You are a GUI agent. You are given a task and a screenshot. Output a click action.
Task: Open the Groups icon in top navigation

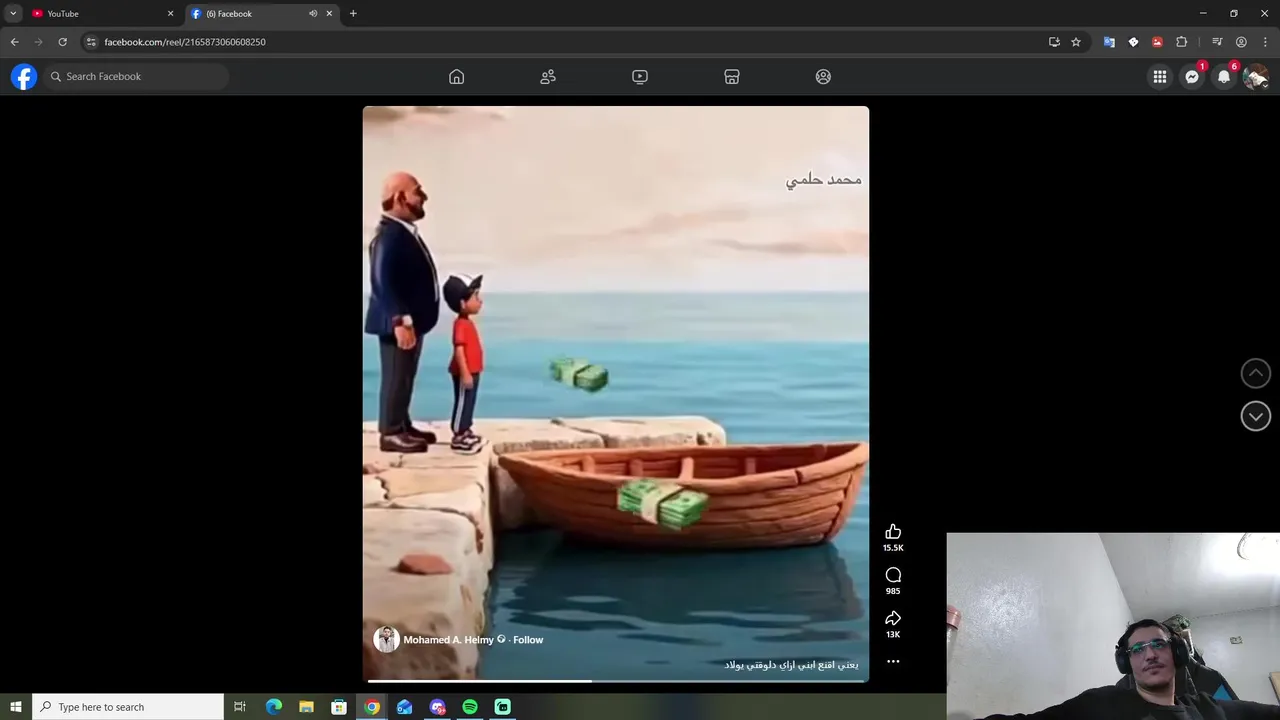tap(823, 77)
